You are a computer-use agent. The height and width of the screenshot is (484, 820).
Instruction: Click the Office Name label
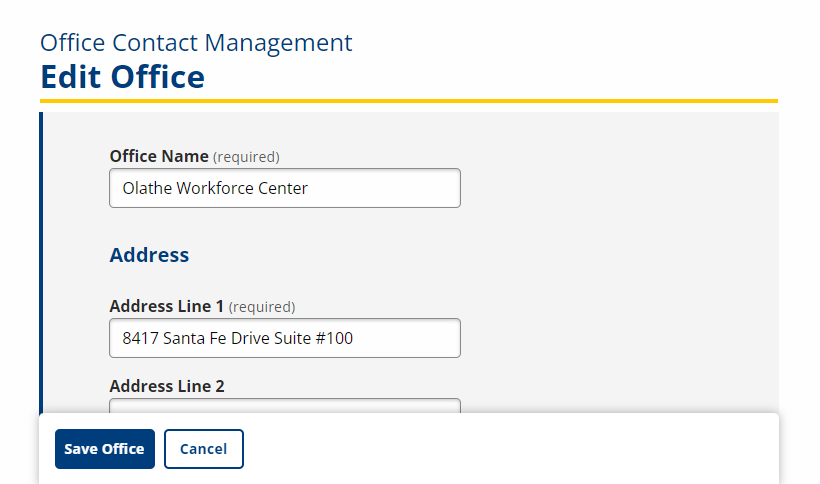tap(159, 156)
